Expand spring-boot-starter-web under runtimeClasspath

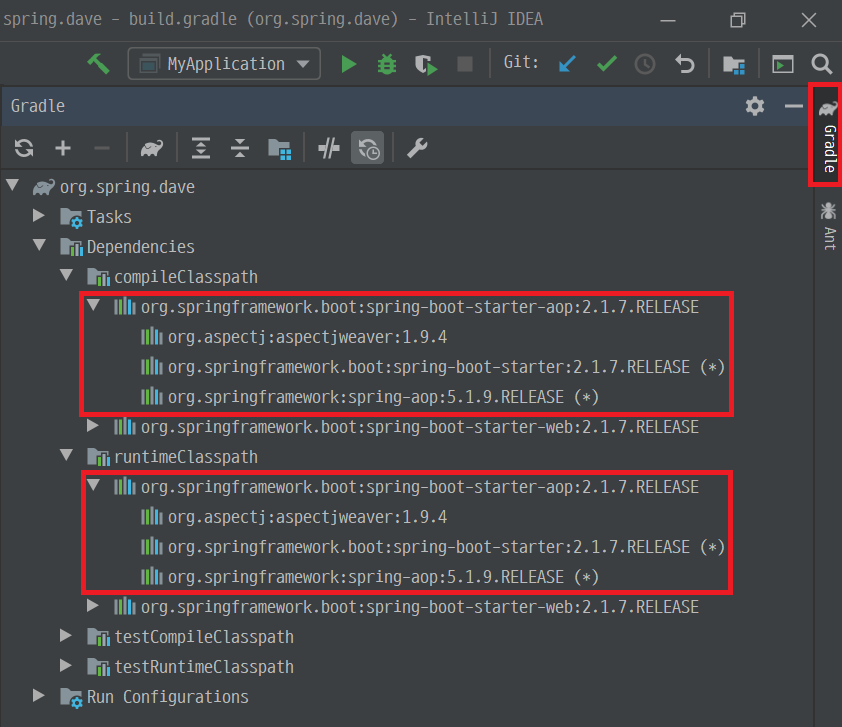pyautogui.click(x=93, y=606)
